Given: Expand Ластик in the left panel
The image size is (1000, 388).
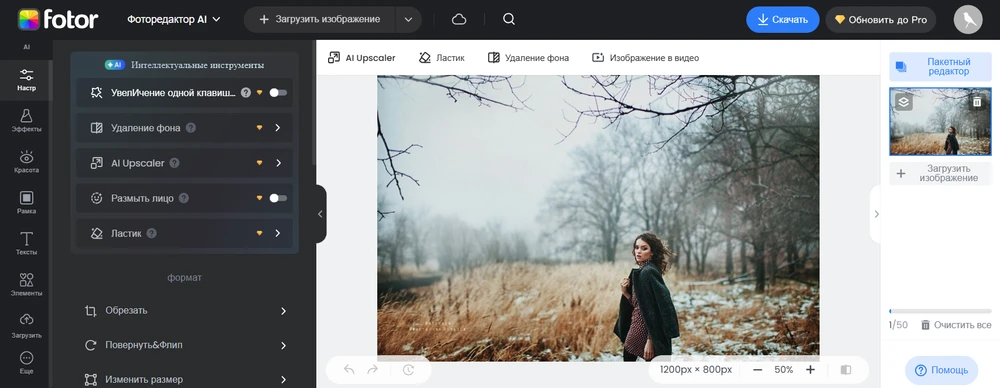Looking at the screenshot, I should pyautogui.click(x=277, y=233).
